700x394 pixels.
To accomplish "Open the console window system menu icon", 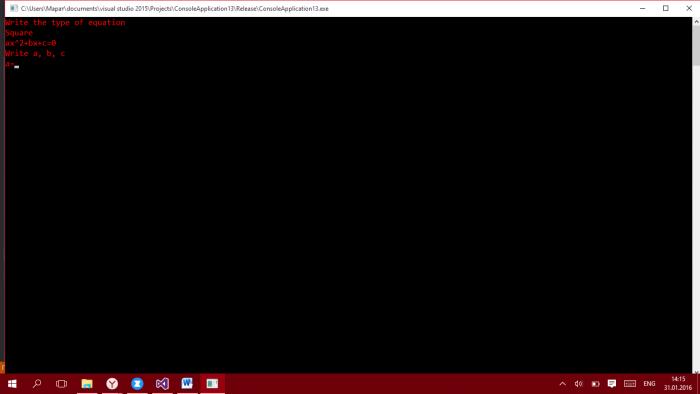I will 14,8.
